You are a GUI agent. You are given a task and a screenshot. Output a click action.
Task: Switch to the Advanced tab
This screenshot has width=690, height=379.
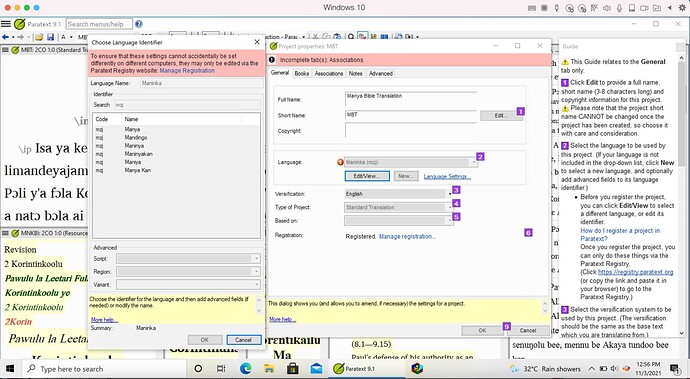pos(381,74)
